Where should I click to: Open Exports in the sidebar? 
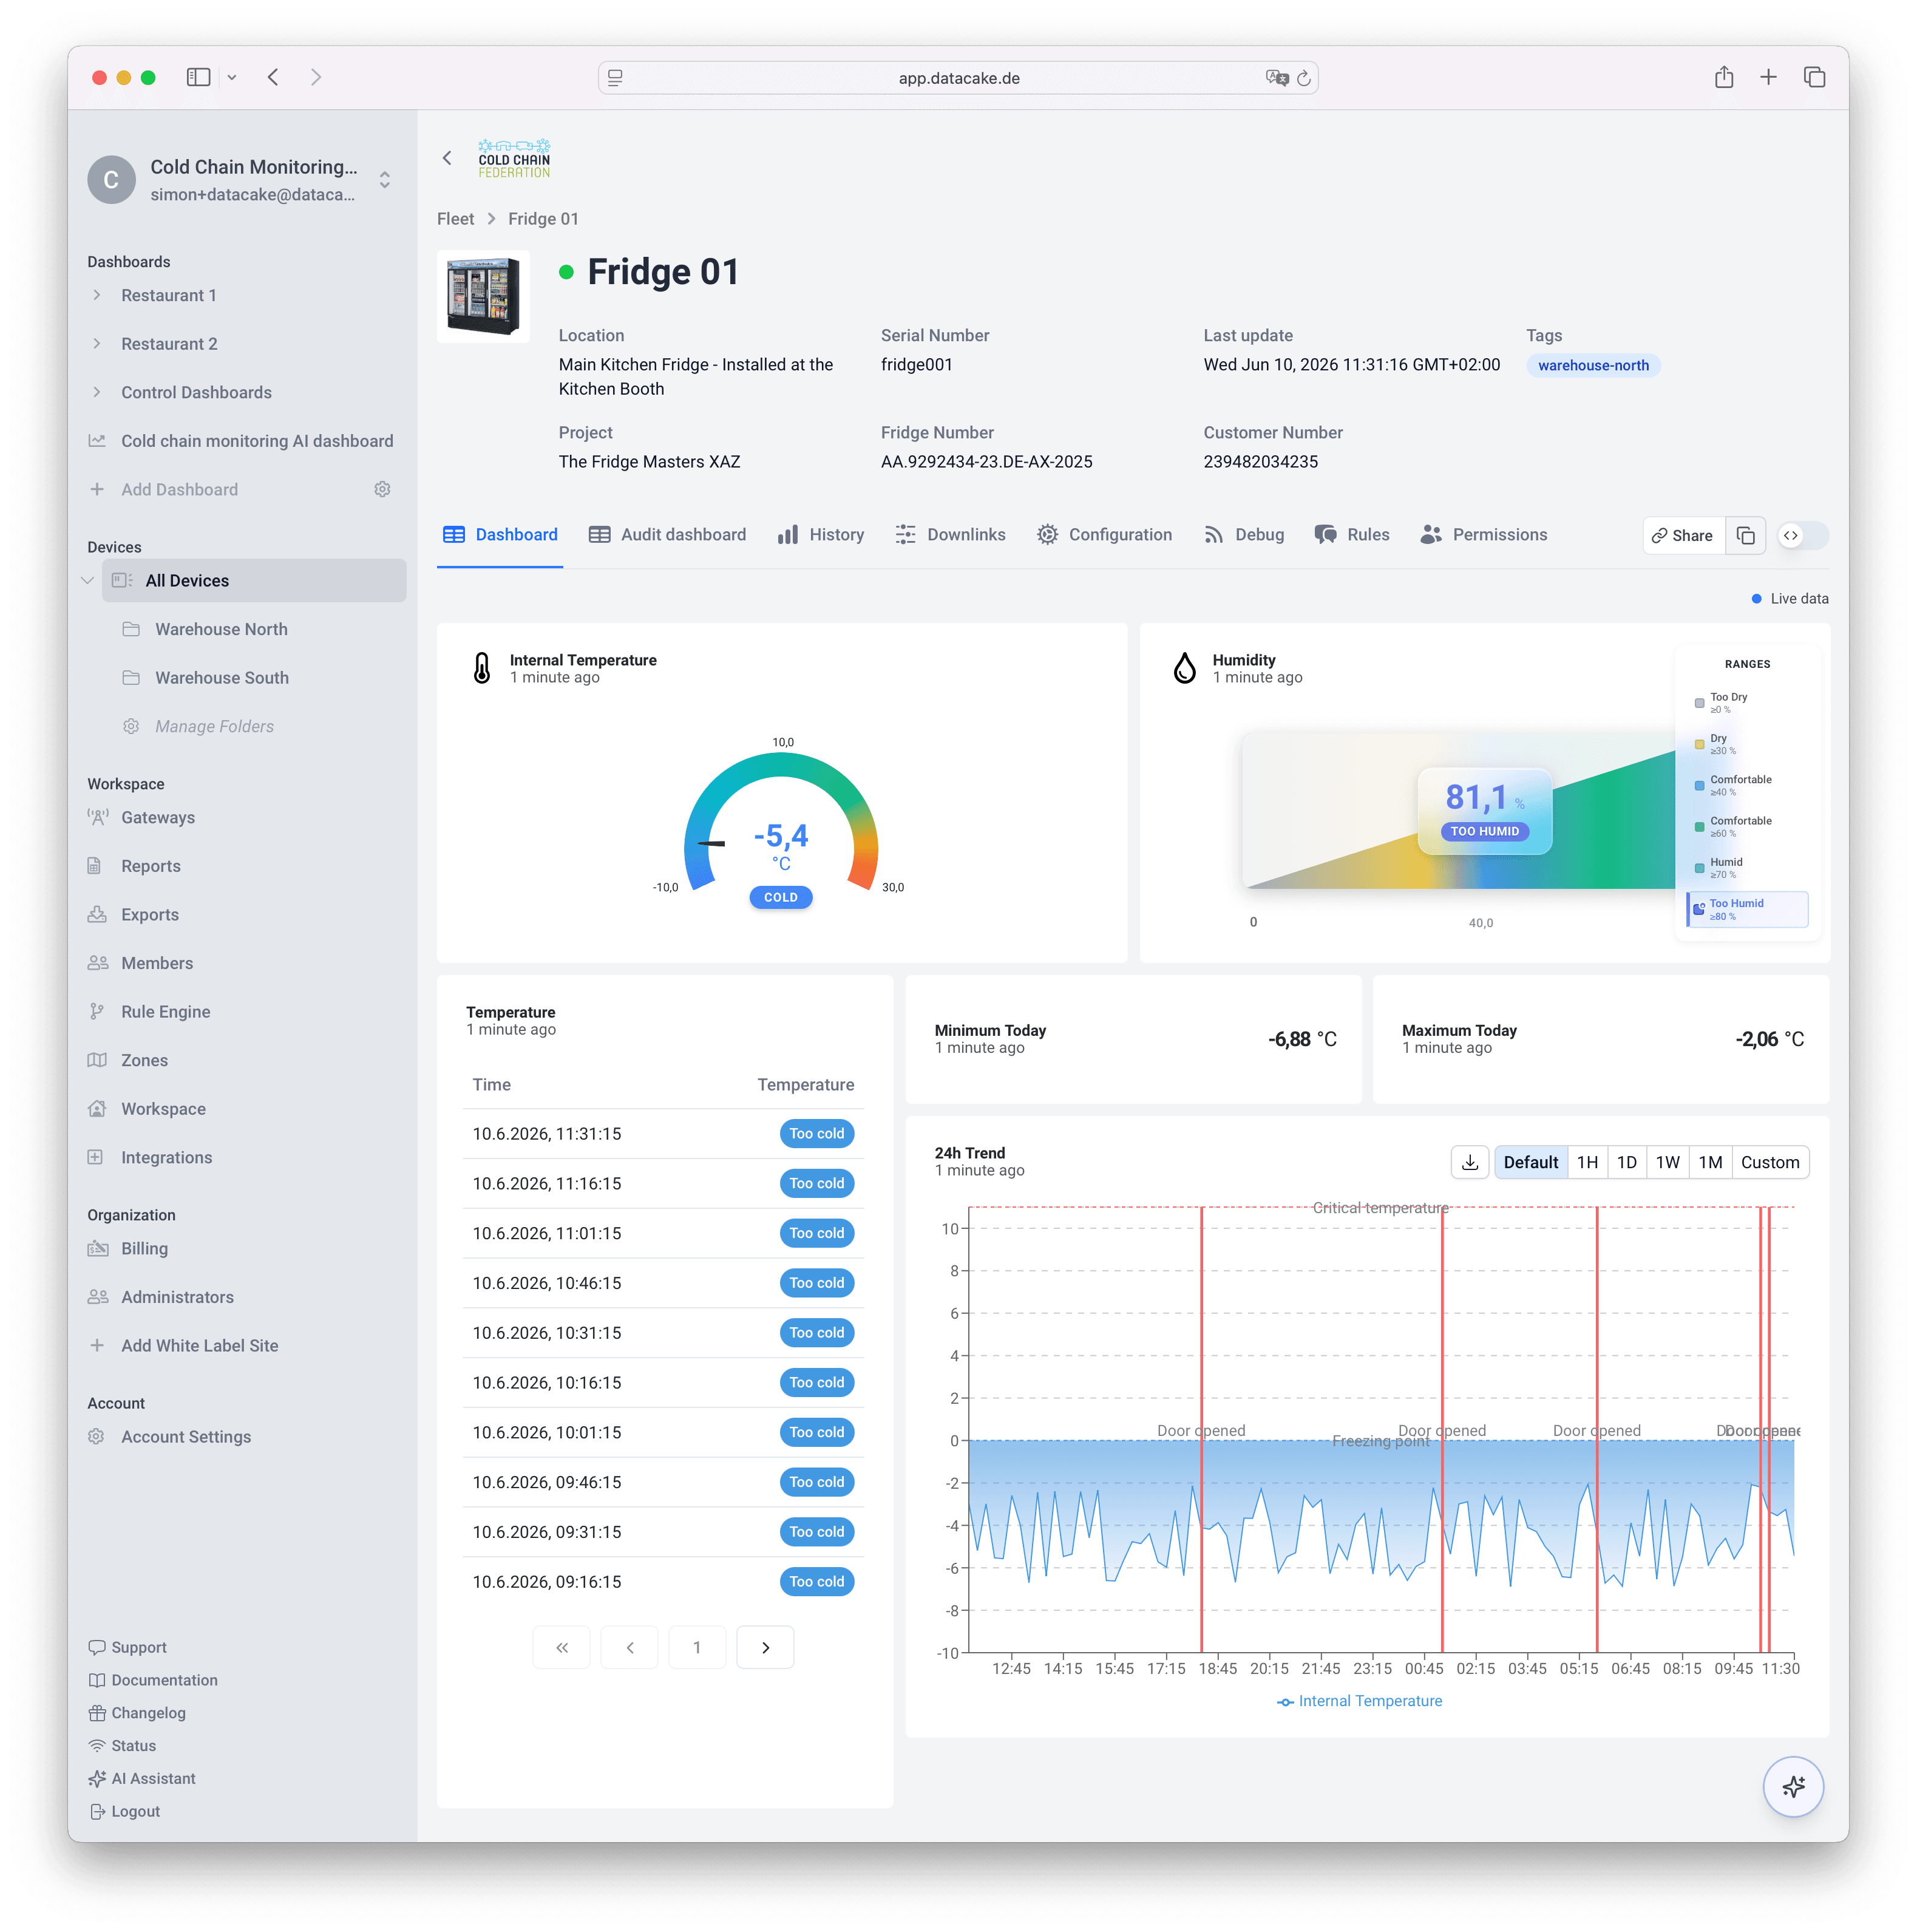149,914
